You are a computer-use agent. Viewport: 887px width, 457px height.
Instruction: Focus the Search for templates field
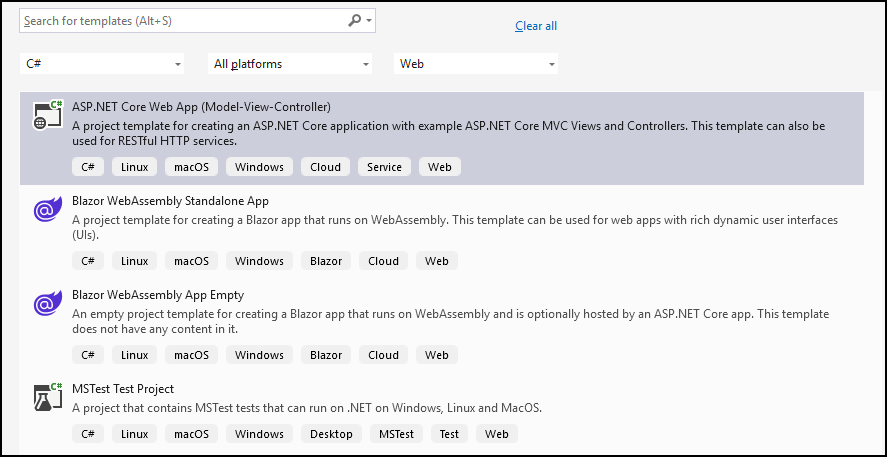pos(180,20)
